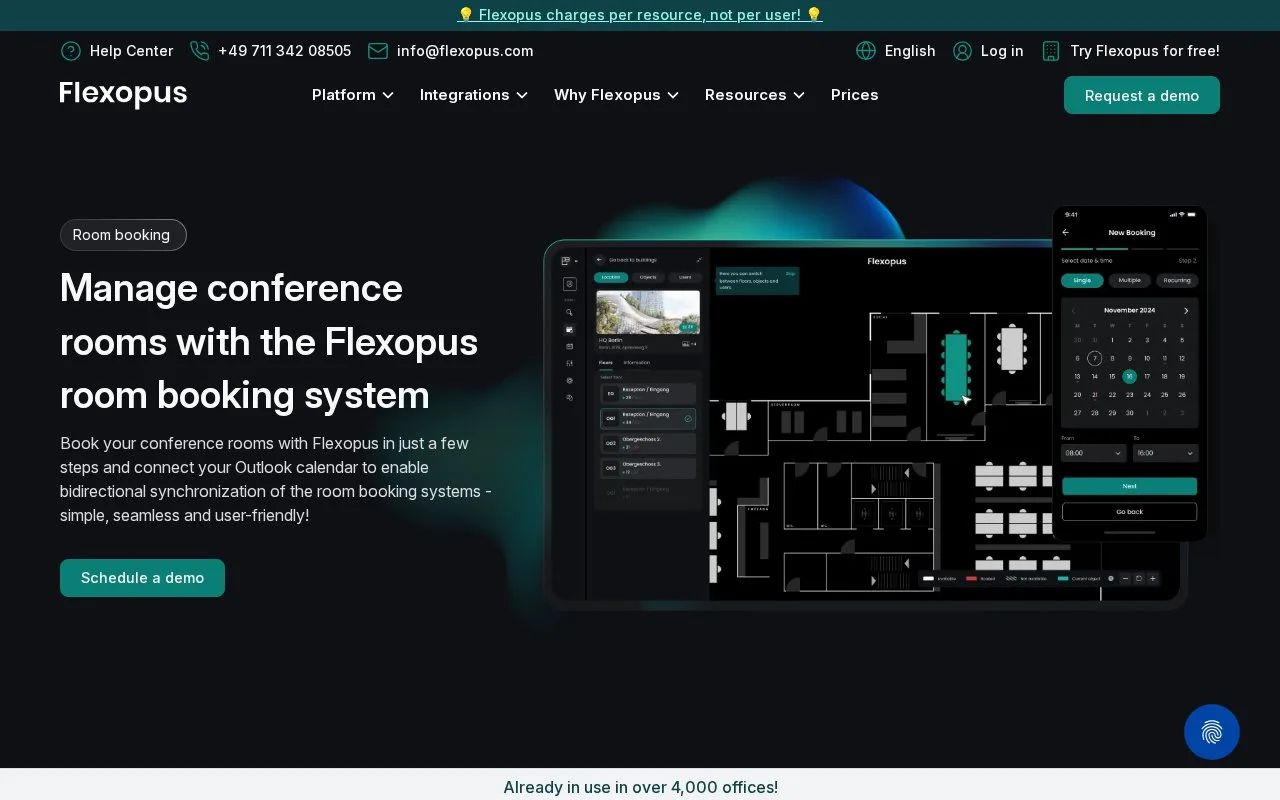Click the Schedule a demo button
Image resolution: width=1280 pixels, height=800 pixels.
pyautogui.click(x=142, y=578)
